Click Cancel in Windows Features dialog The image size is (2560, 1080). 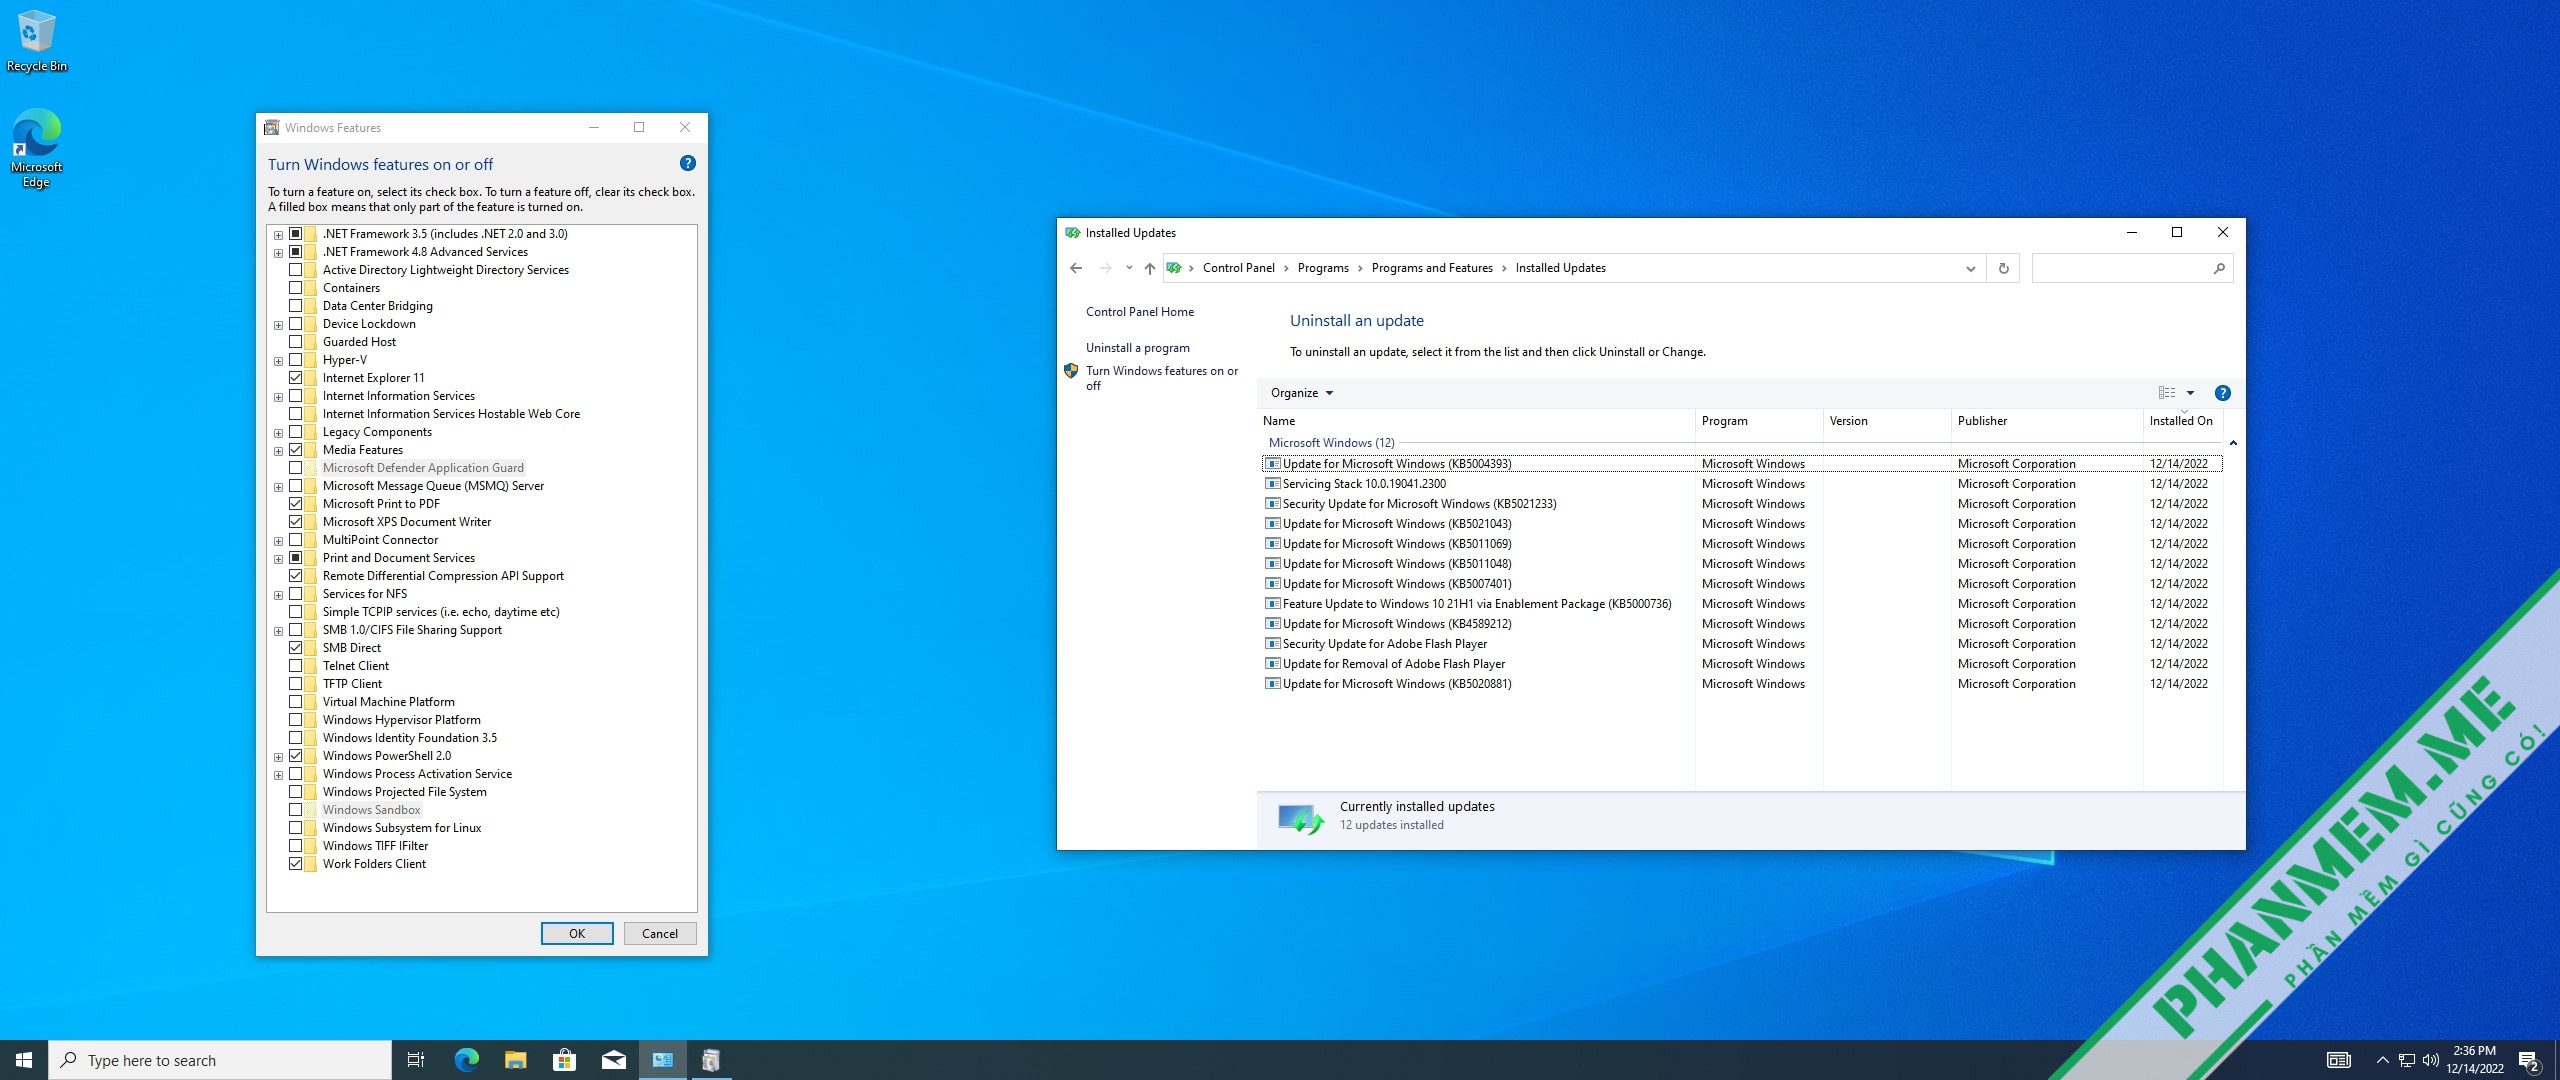click(660, 933)
